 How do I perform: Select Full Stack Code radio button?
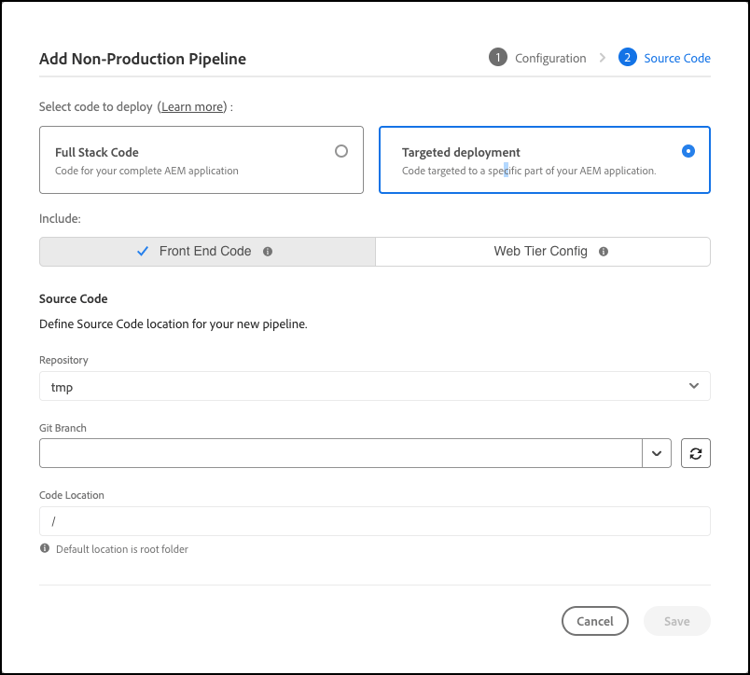[x=342, y=151]
